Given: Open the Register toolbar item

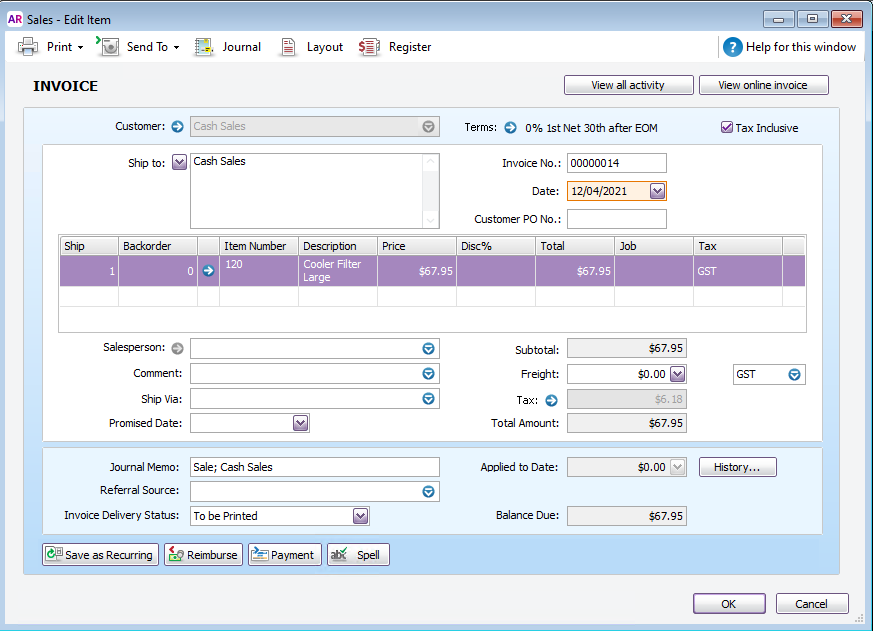Looking at the screenshot, I should point(395,47).
